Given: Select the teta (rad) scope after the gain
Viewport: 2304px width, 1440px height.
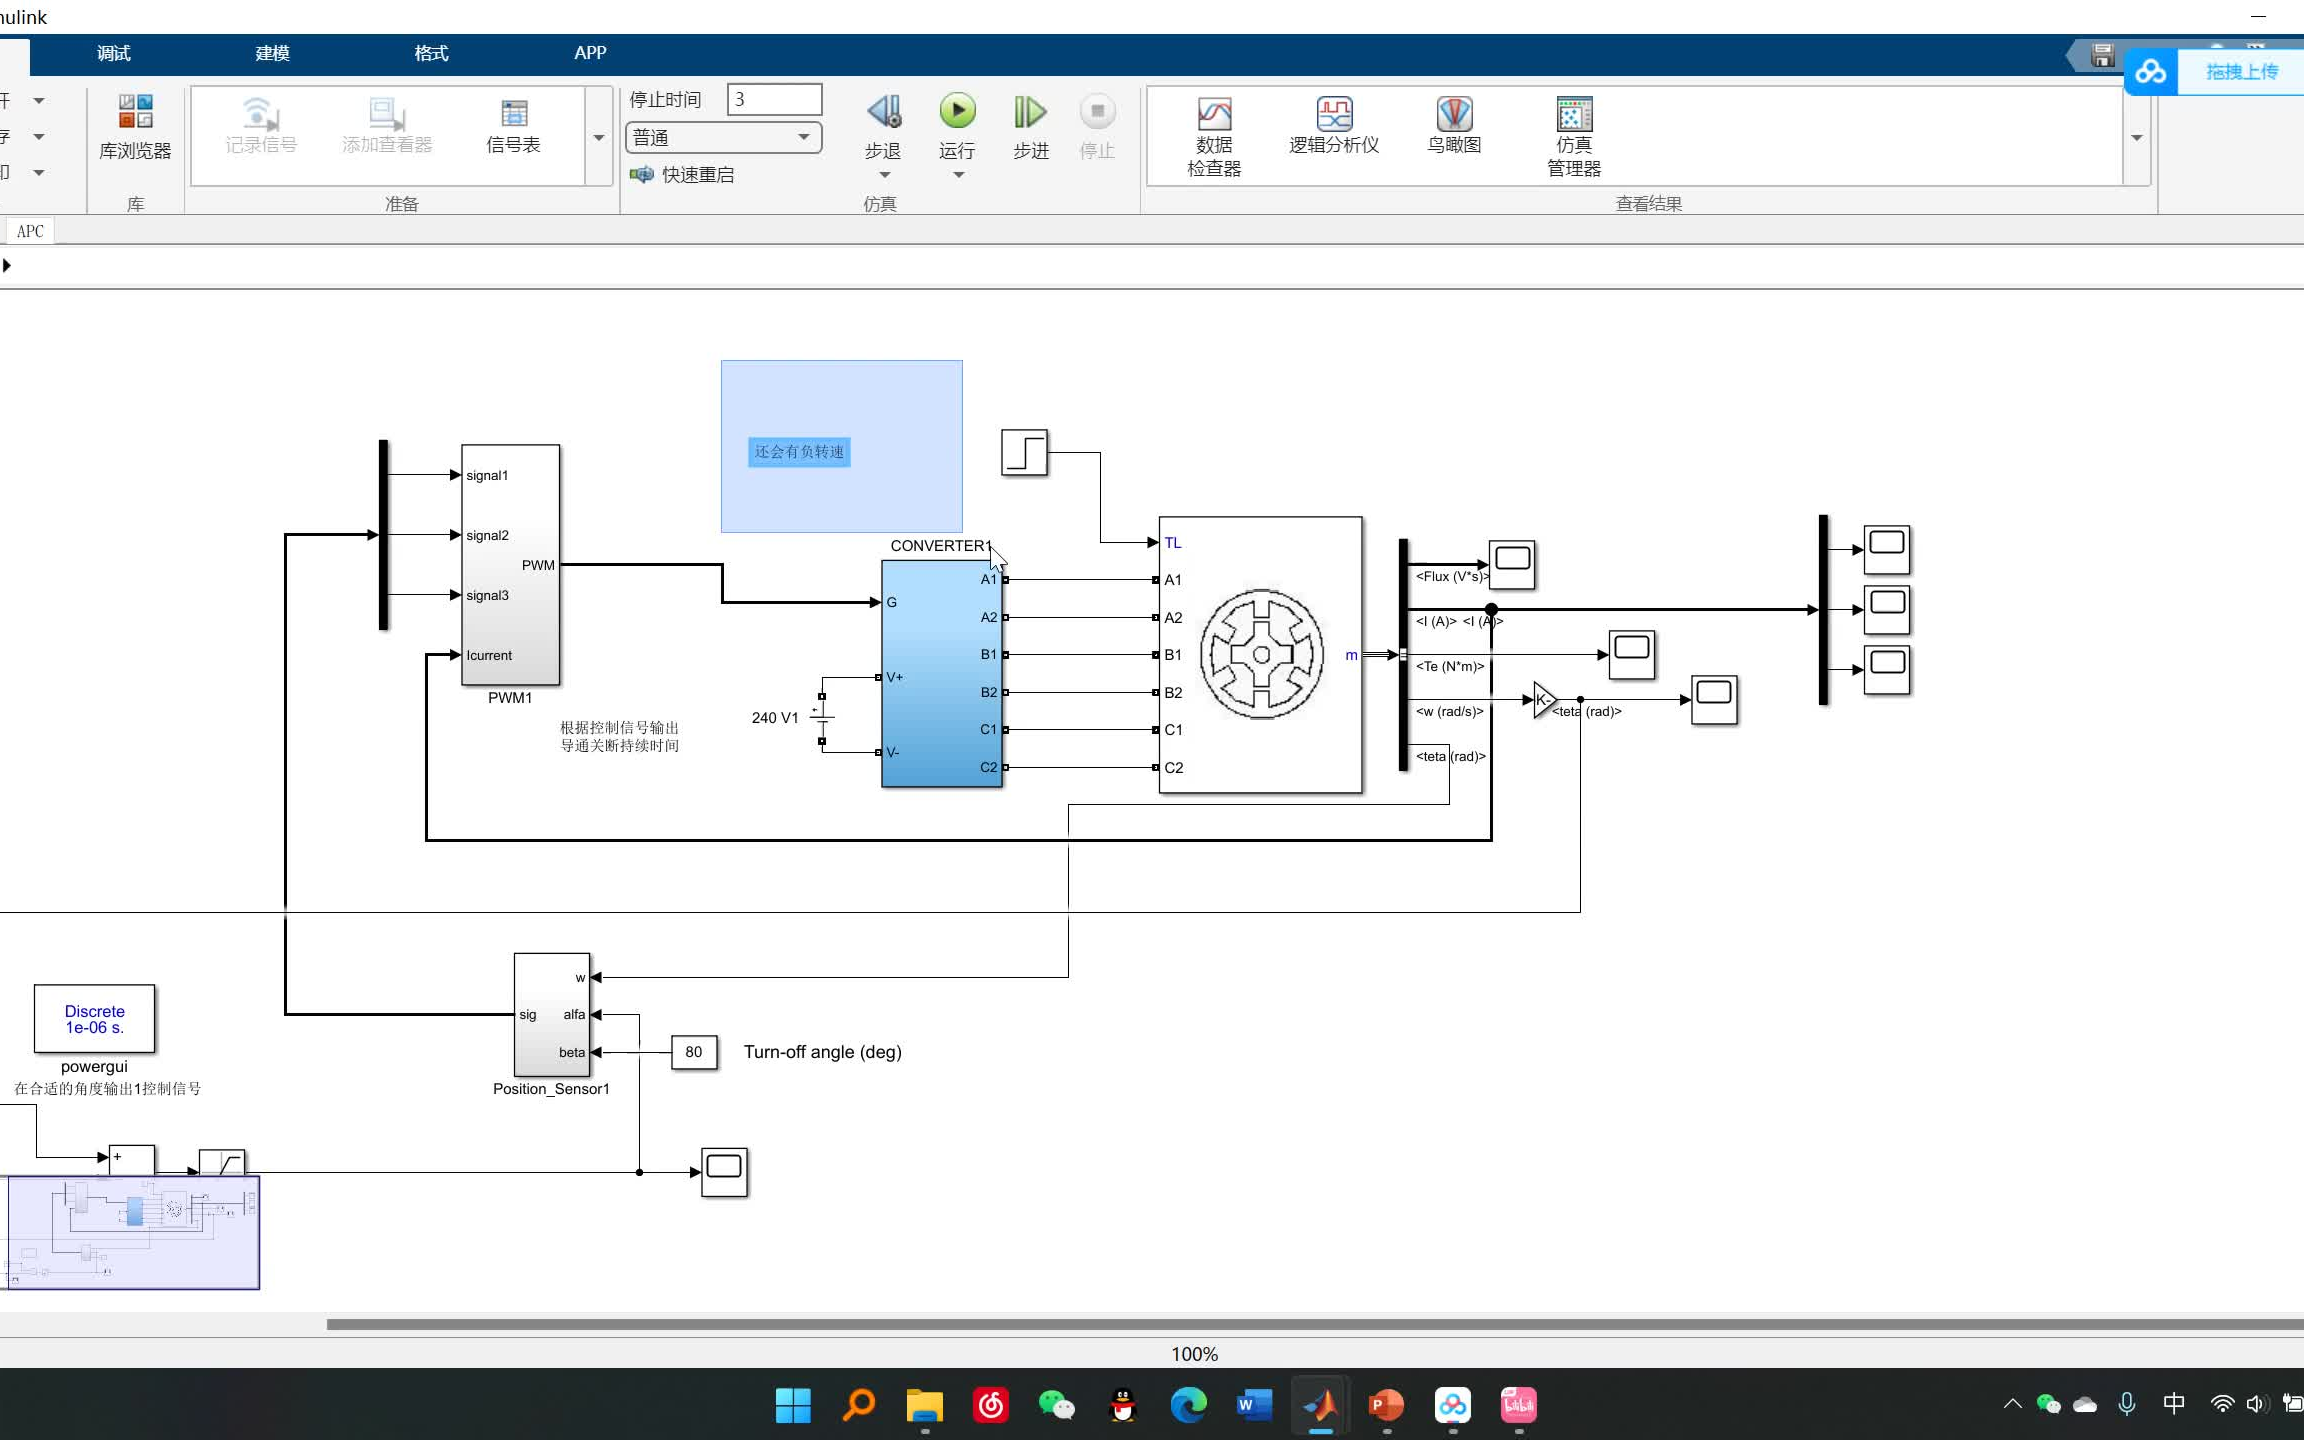Looking at the screenshot, I should (x=1714, y=700).
